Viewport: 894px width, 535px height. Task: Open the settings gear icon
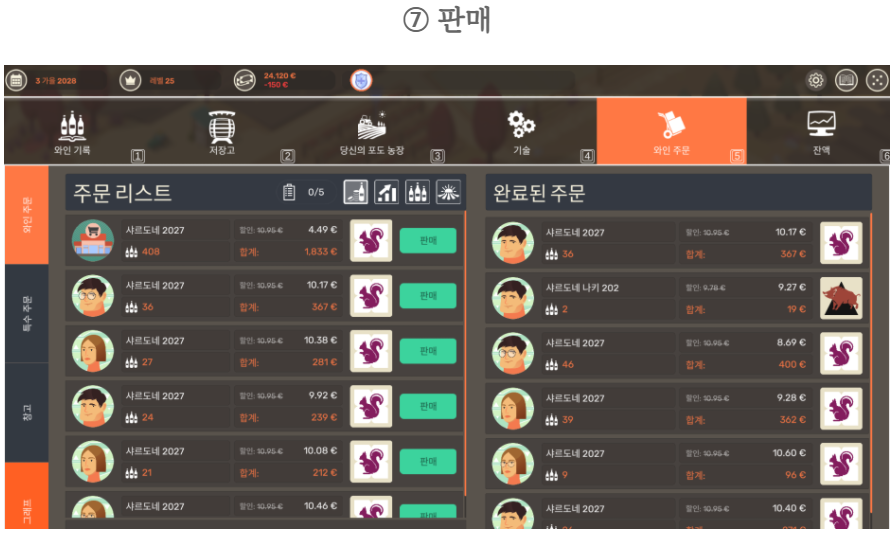click(816, 80)
